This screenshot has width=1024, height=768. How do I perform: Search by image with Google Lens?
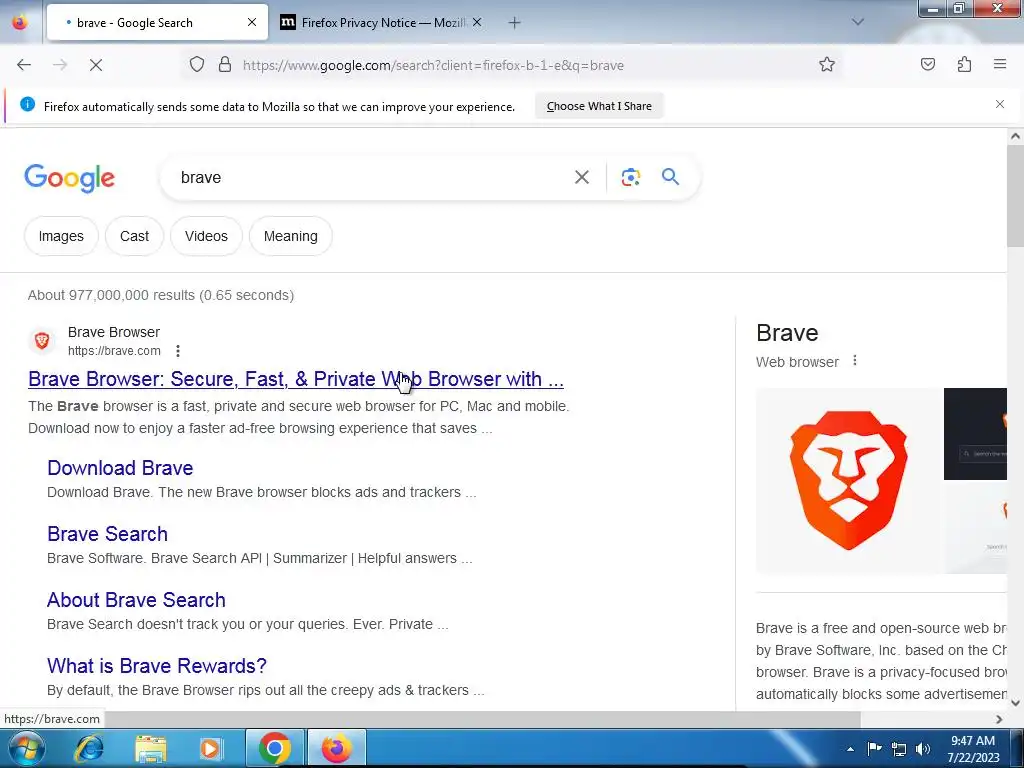coord(631,177)
